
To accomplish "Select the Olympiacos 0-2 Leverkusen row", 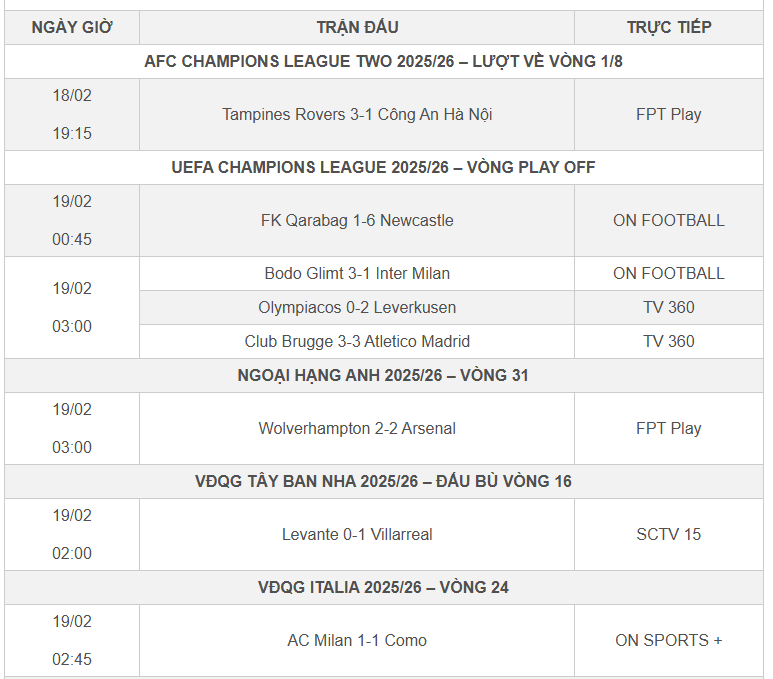I will [357, 307].
